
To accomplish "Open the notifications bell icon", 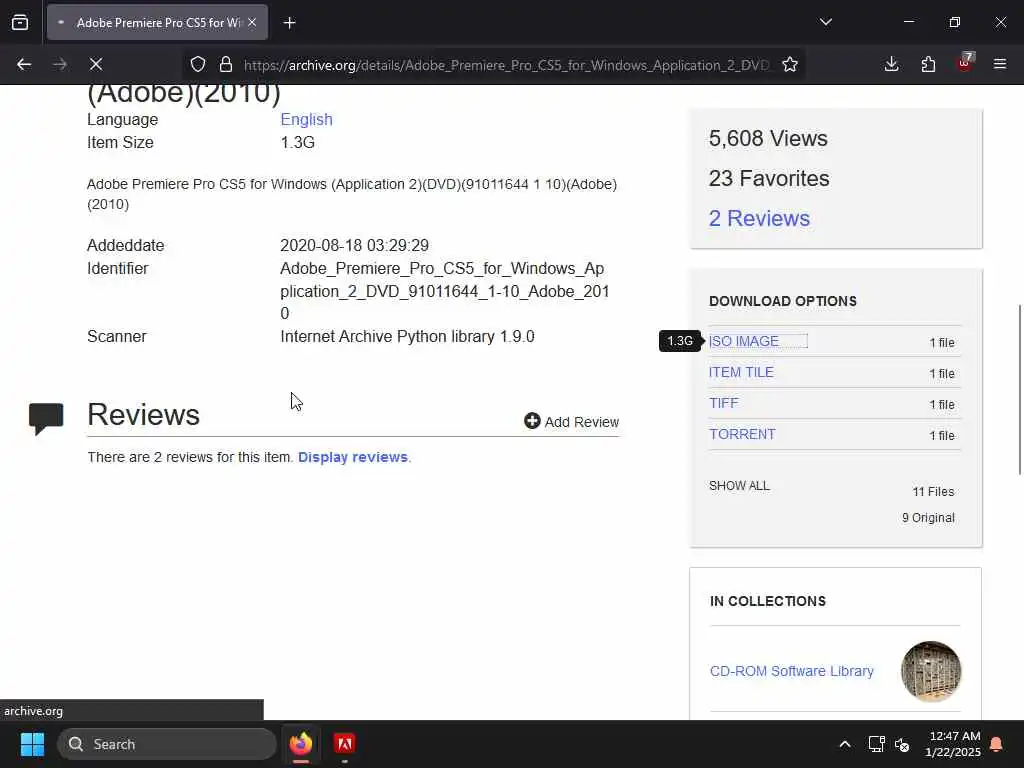I will tap(997, 744).
